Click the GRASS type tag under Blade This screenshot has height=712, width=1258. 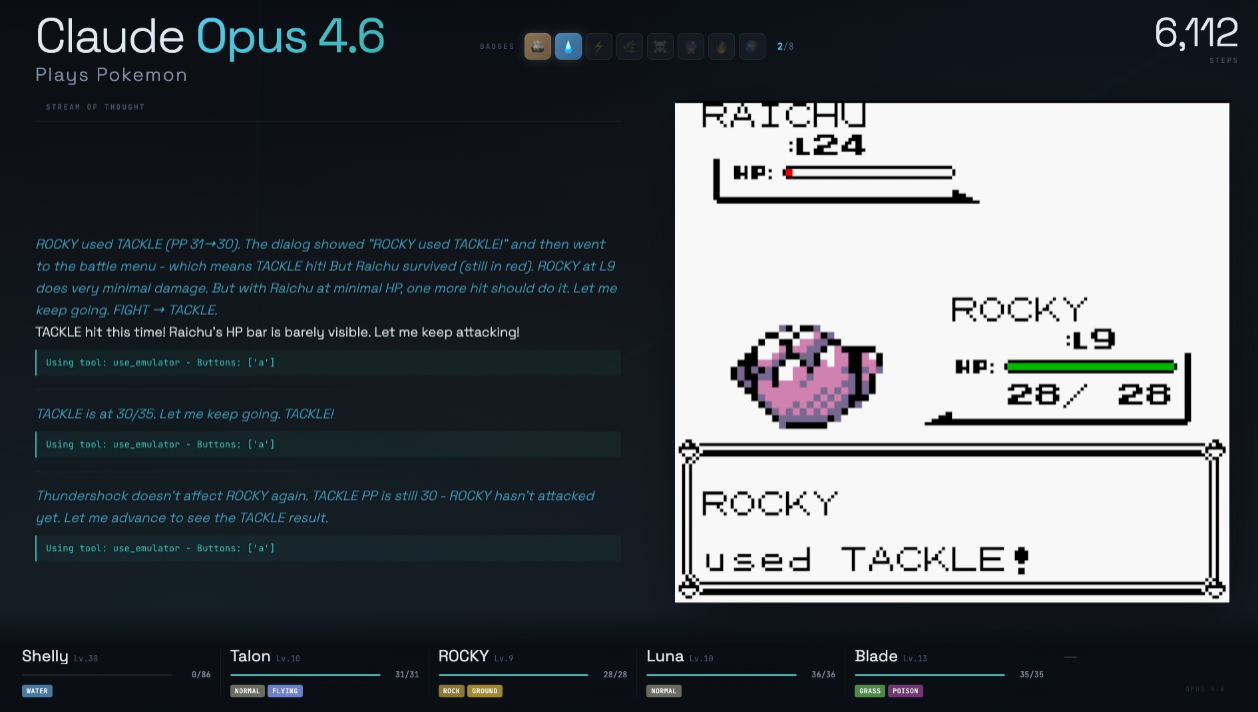click(x=870, y=691)
